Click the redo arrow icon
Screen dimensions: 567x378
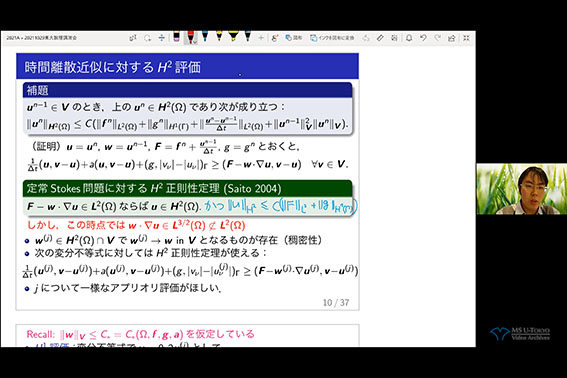[x=437, y=38]
